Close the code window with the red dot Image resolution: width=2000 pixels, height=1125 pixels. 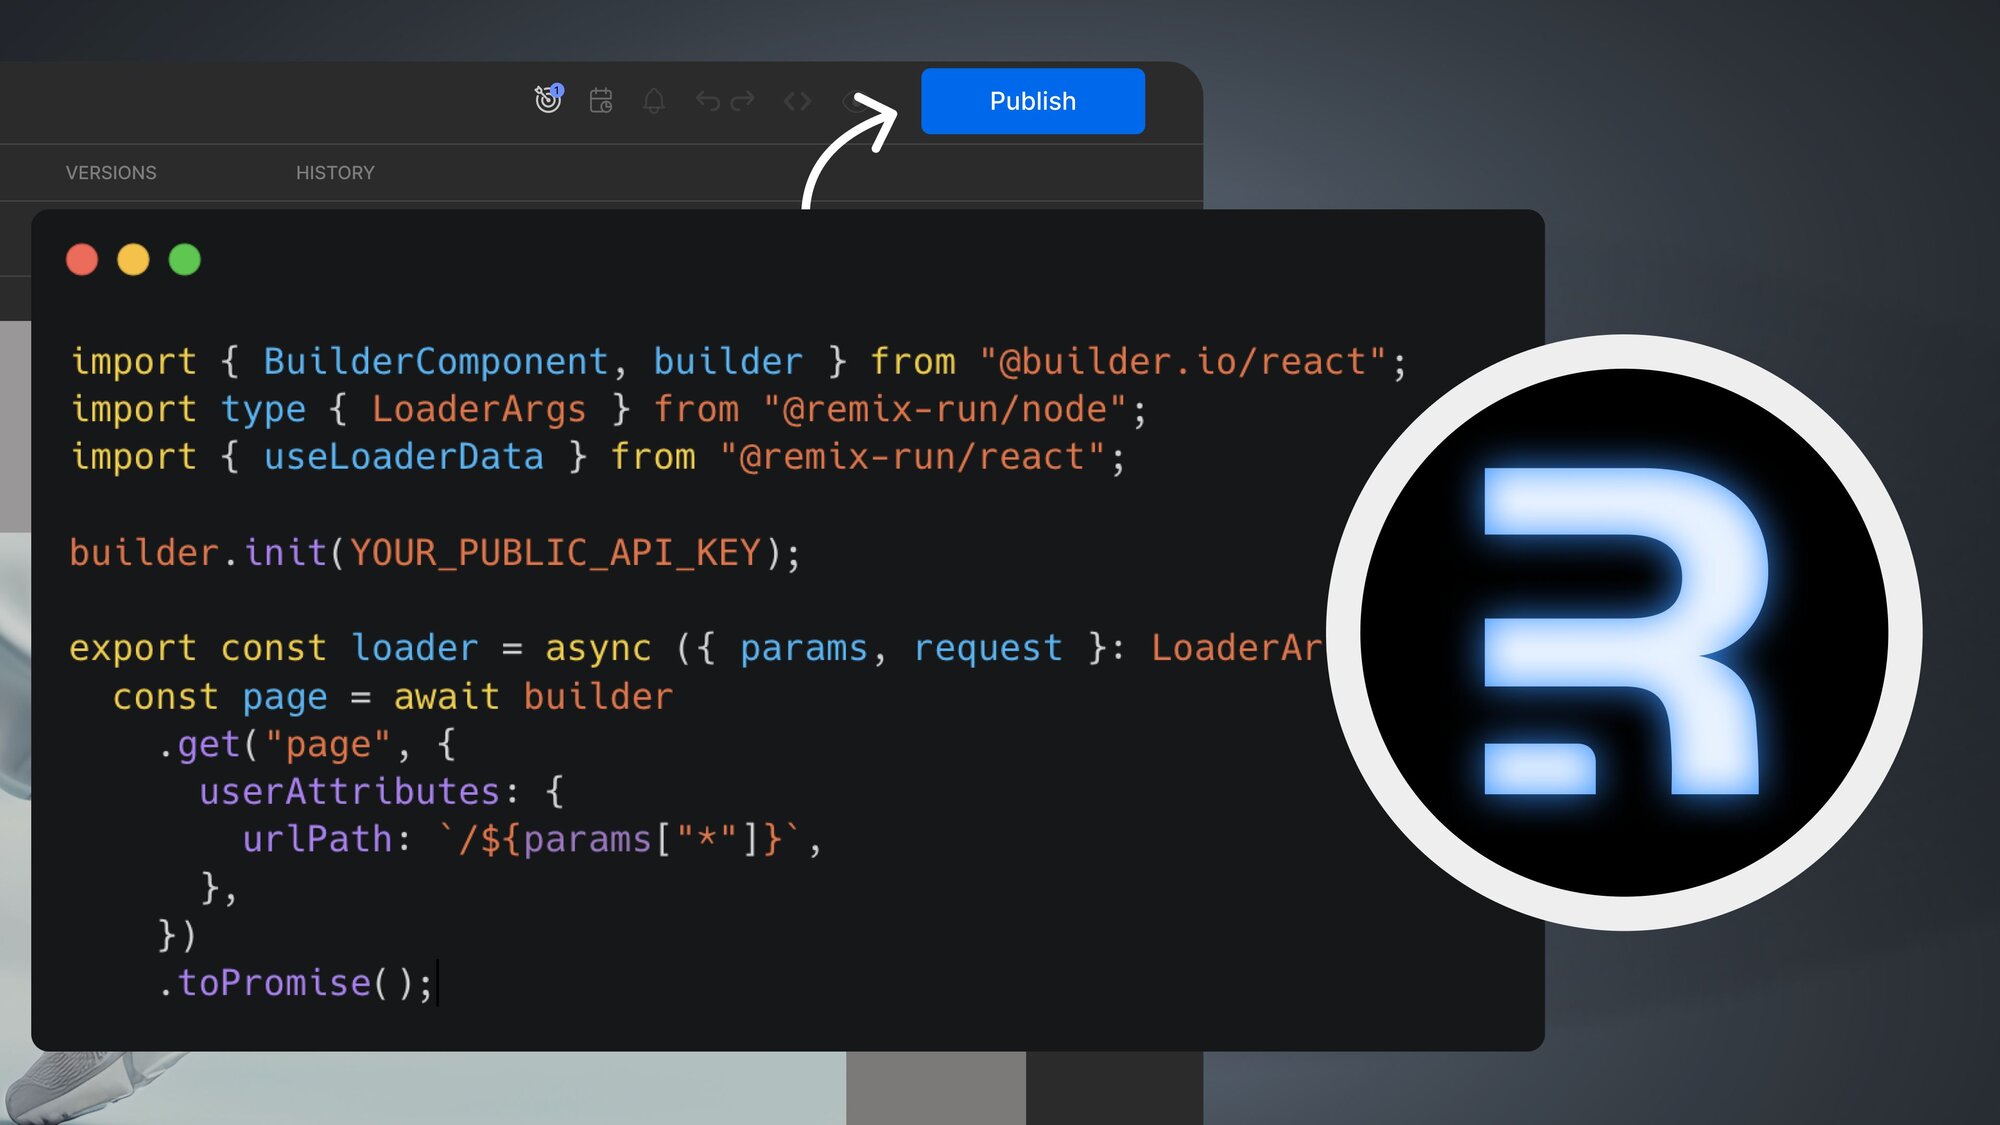pos(82,260)
